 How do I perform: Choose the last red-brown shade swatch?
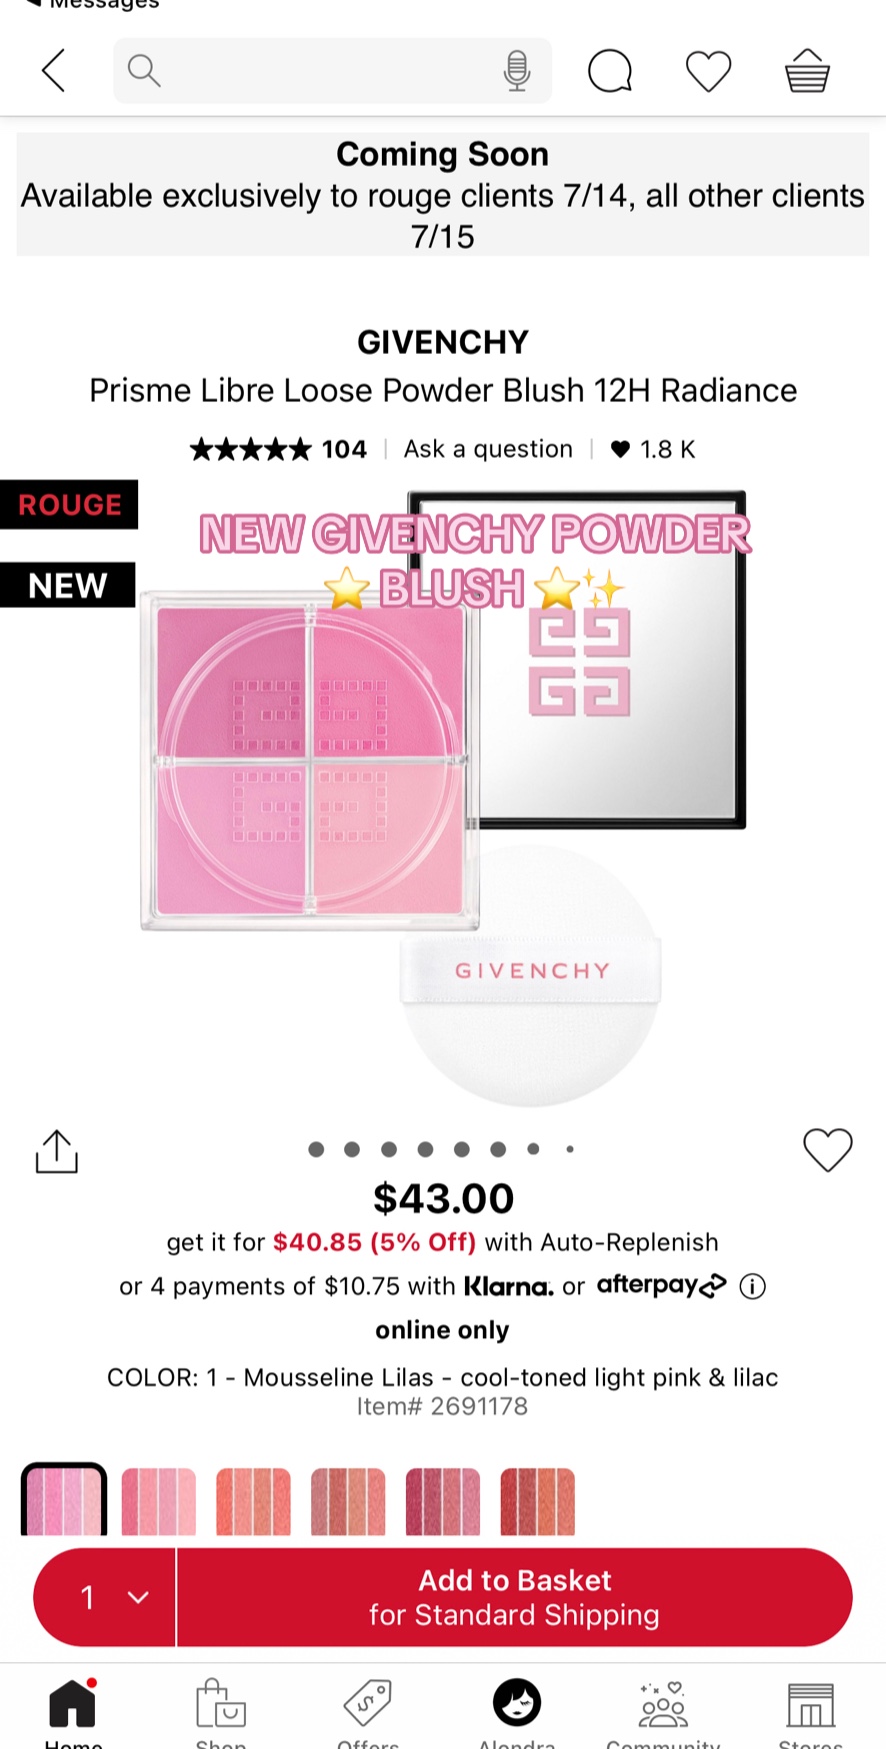point(537,1501)
